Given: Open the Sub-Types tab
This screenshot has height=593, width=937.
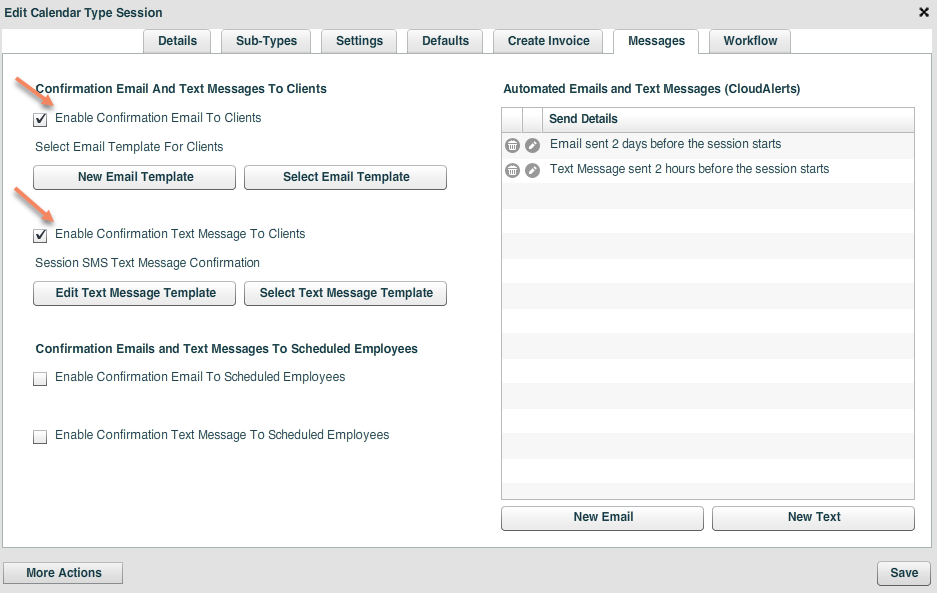Looking at the screenshot, I should 266,41.
